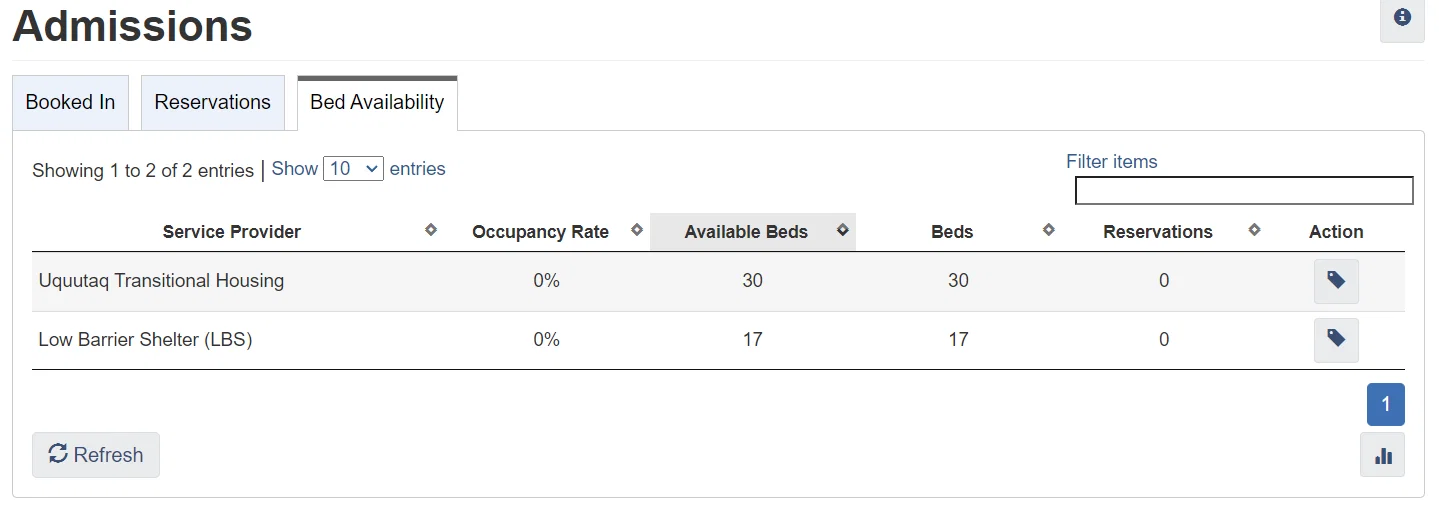Image resolution: width=1439 pixels, height=508 pixels.
Task: Click the info icon at top right
Action: [1402, 17]
